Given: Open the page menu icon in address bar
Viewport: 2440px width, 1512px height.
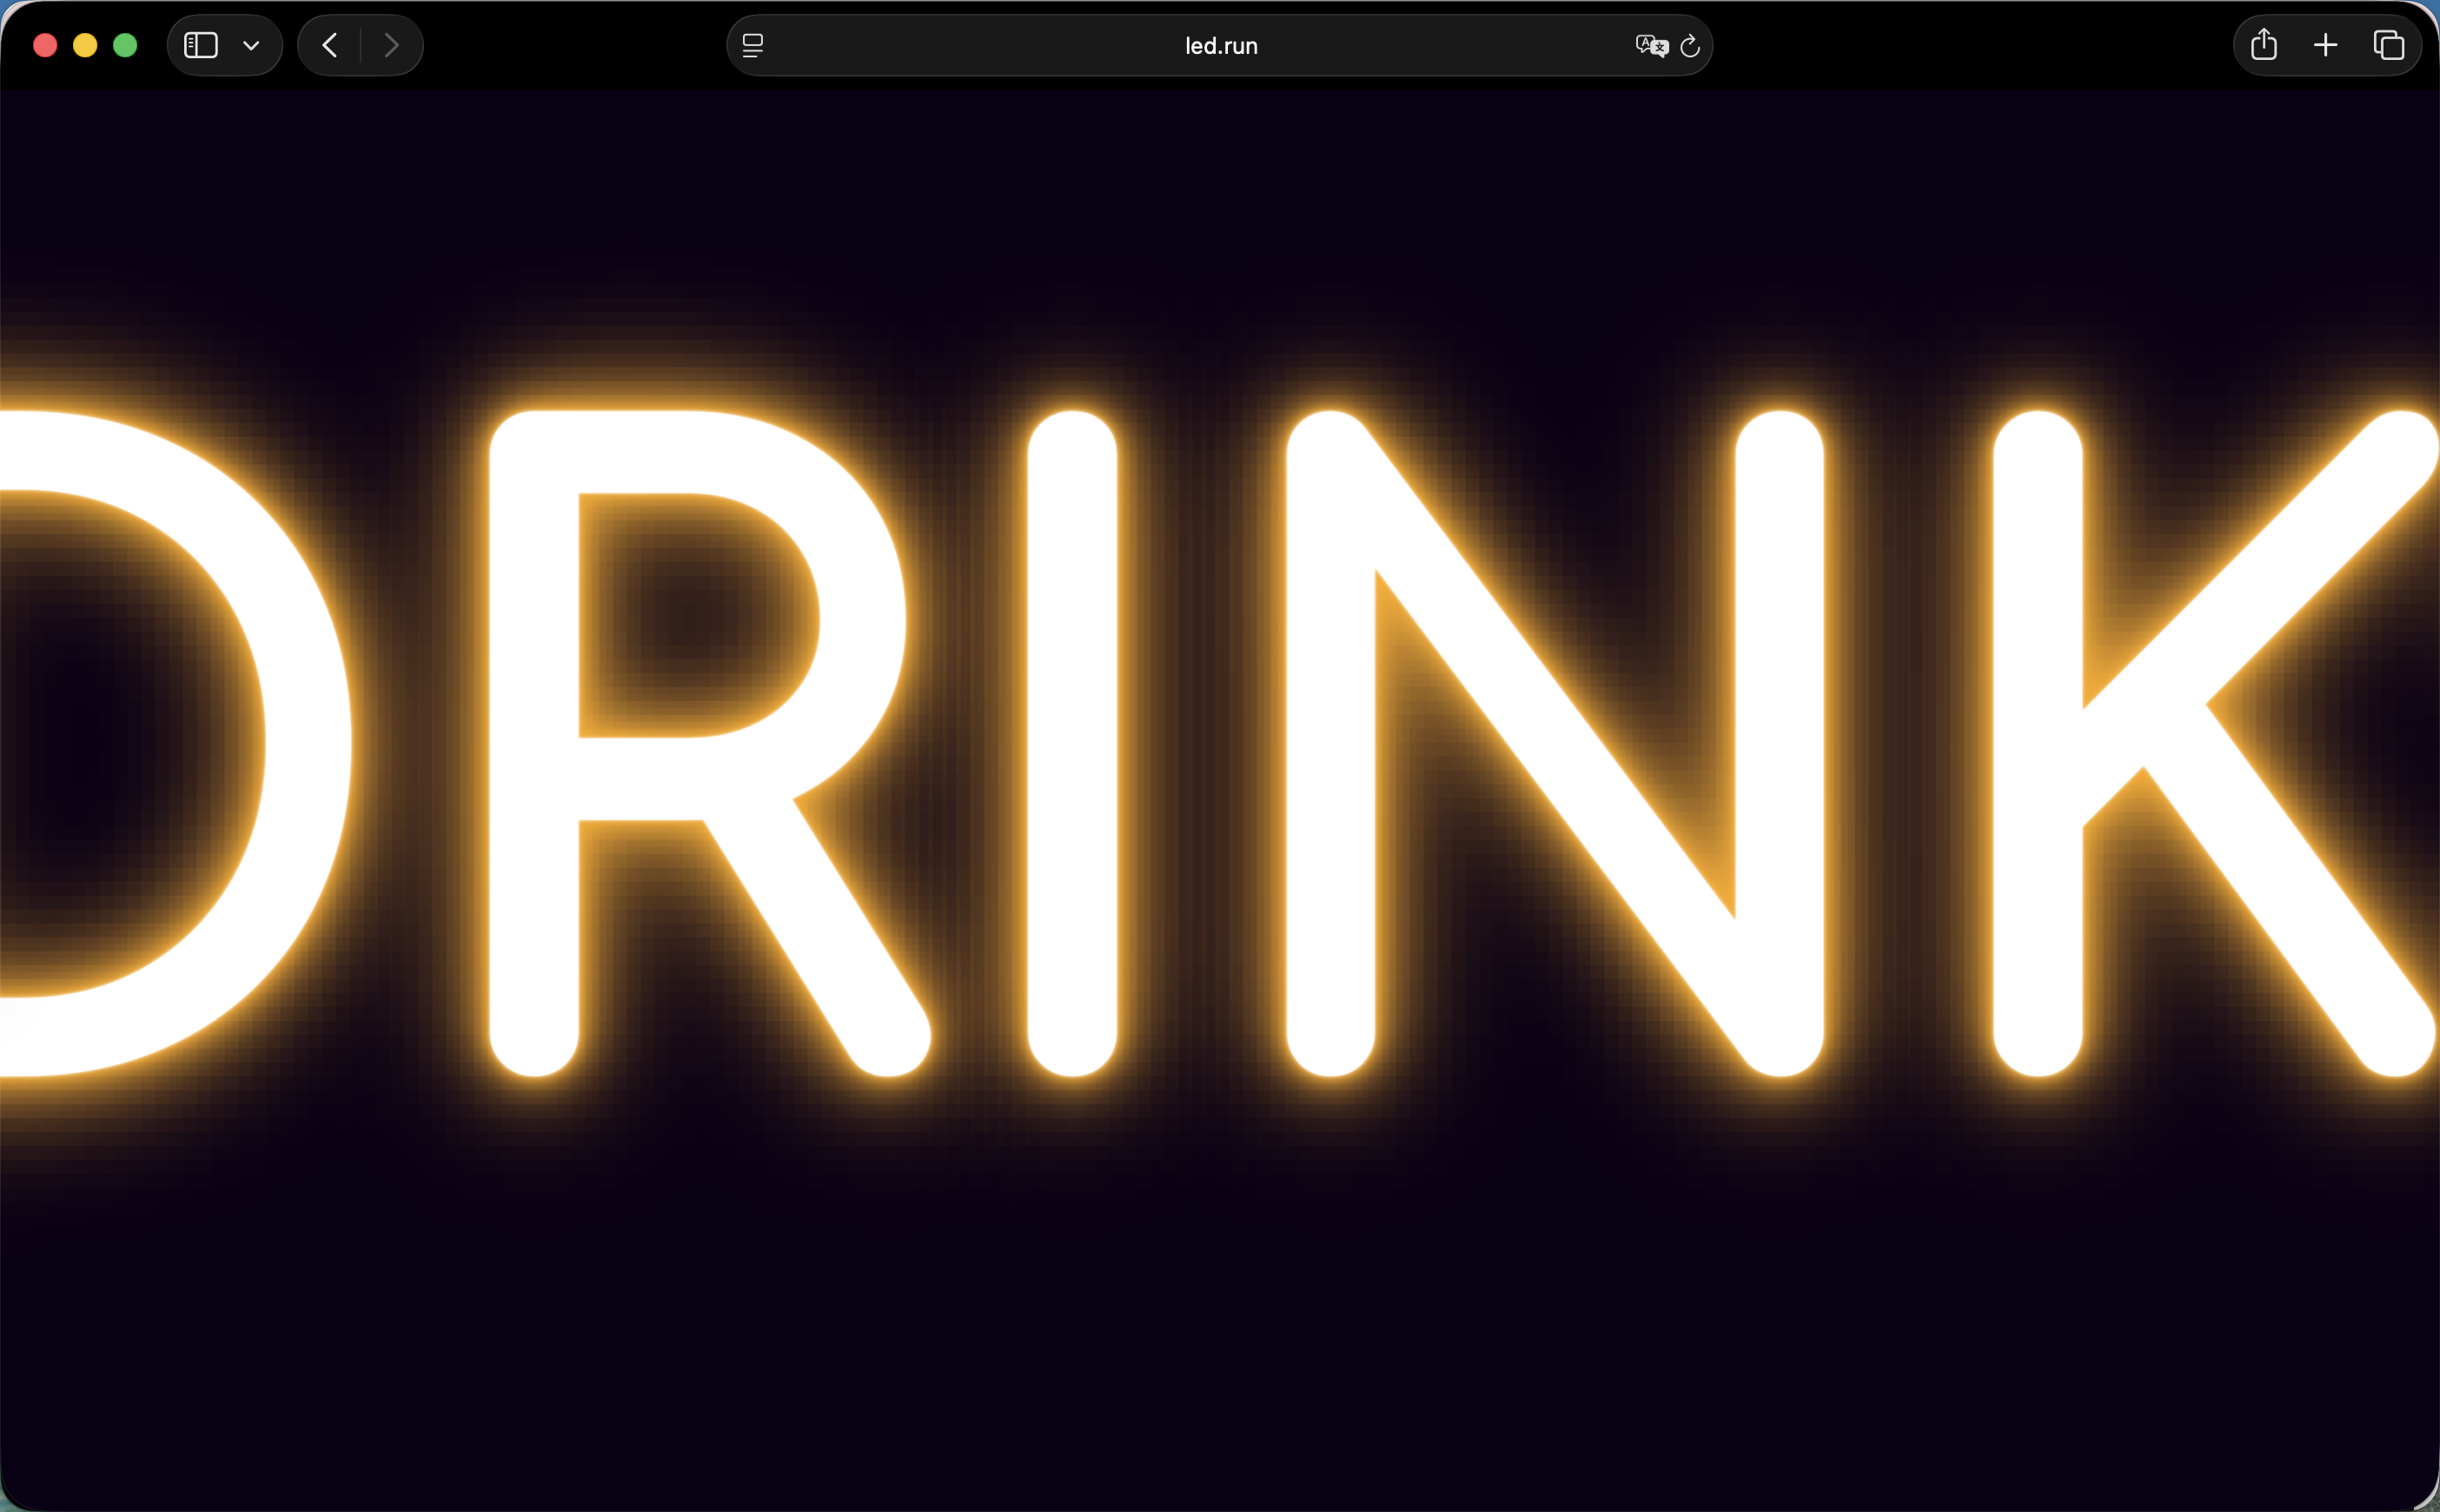Looking at the screenshot, I should 753,45.
